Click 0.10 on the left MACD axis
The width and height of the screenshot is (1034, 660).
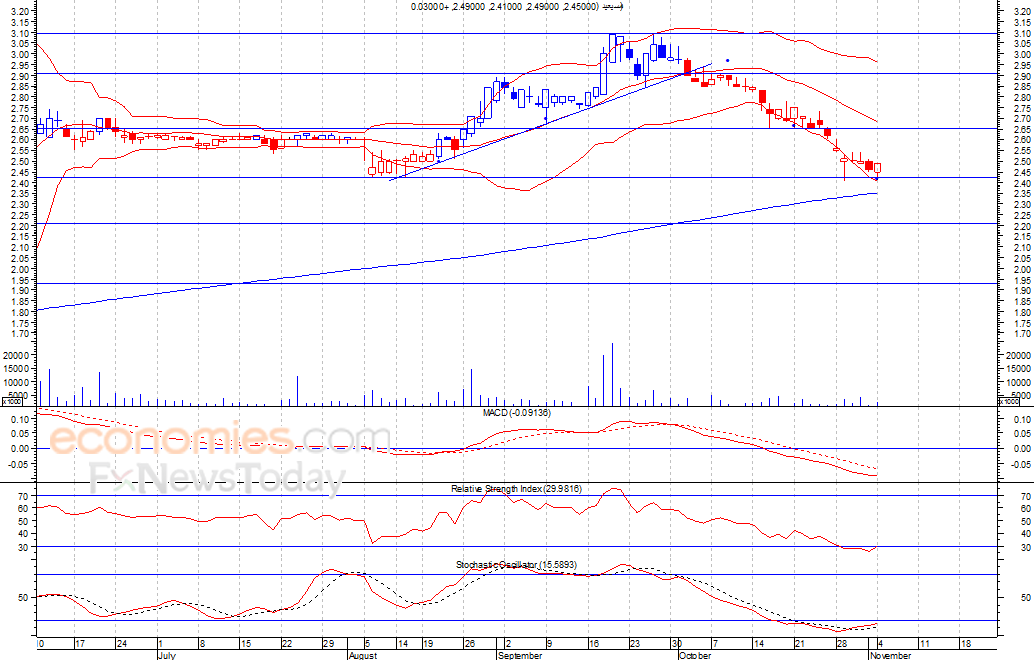(20, 419)
